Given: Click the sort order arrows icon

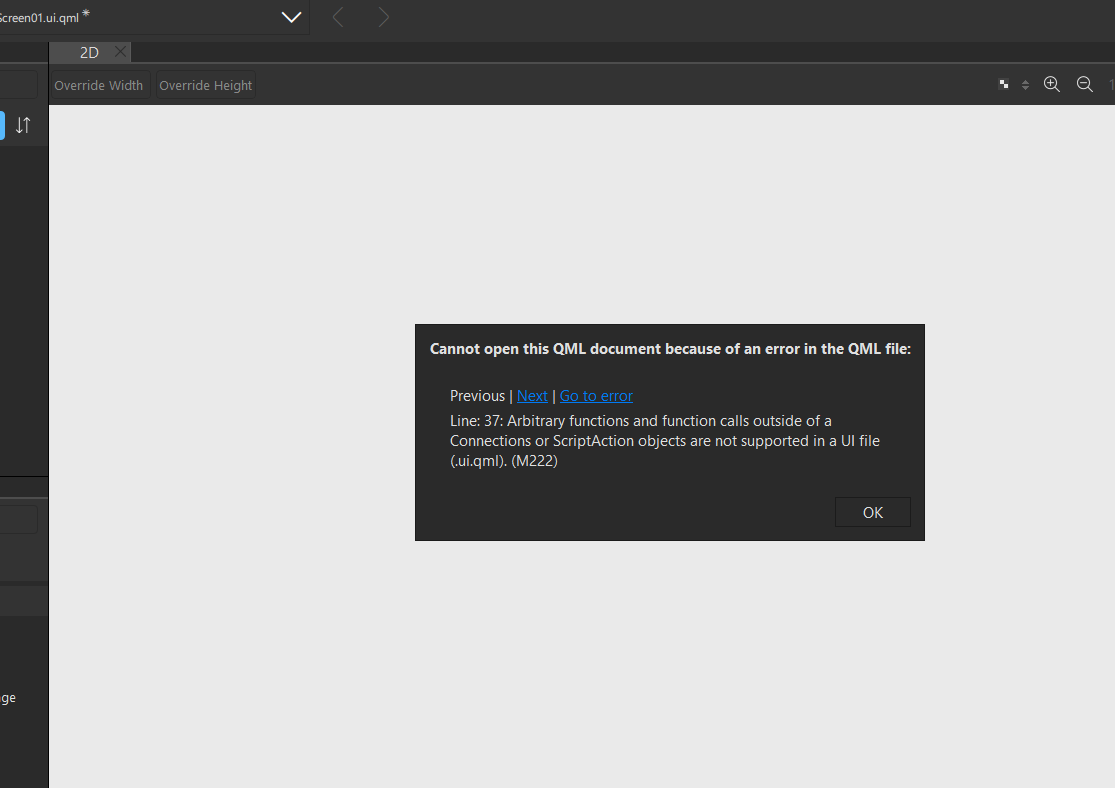Looking at the screenshot, I should point(23,125).
